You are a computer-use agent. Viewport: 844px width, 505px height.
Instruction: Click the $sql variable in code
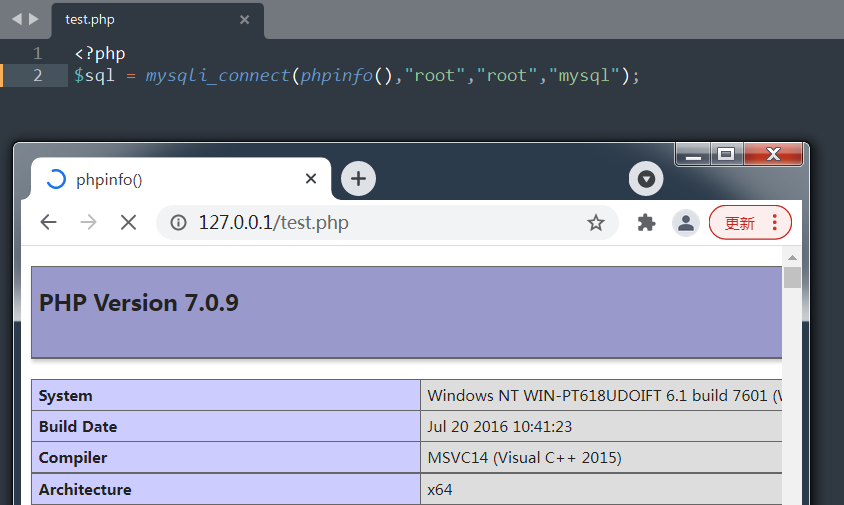click(x=94, y=75)
